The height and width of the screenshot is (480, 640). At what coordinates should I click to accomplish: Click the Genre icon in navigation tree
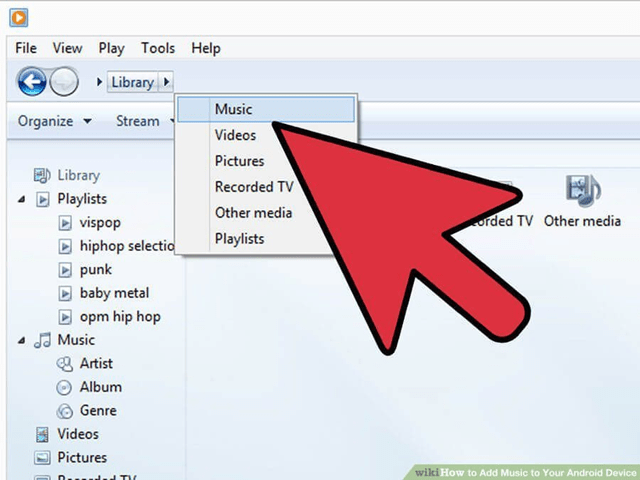pyautogui.click(x=64, y=411)
